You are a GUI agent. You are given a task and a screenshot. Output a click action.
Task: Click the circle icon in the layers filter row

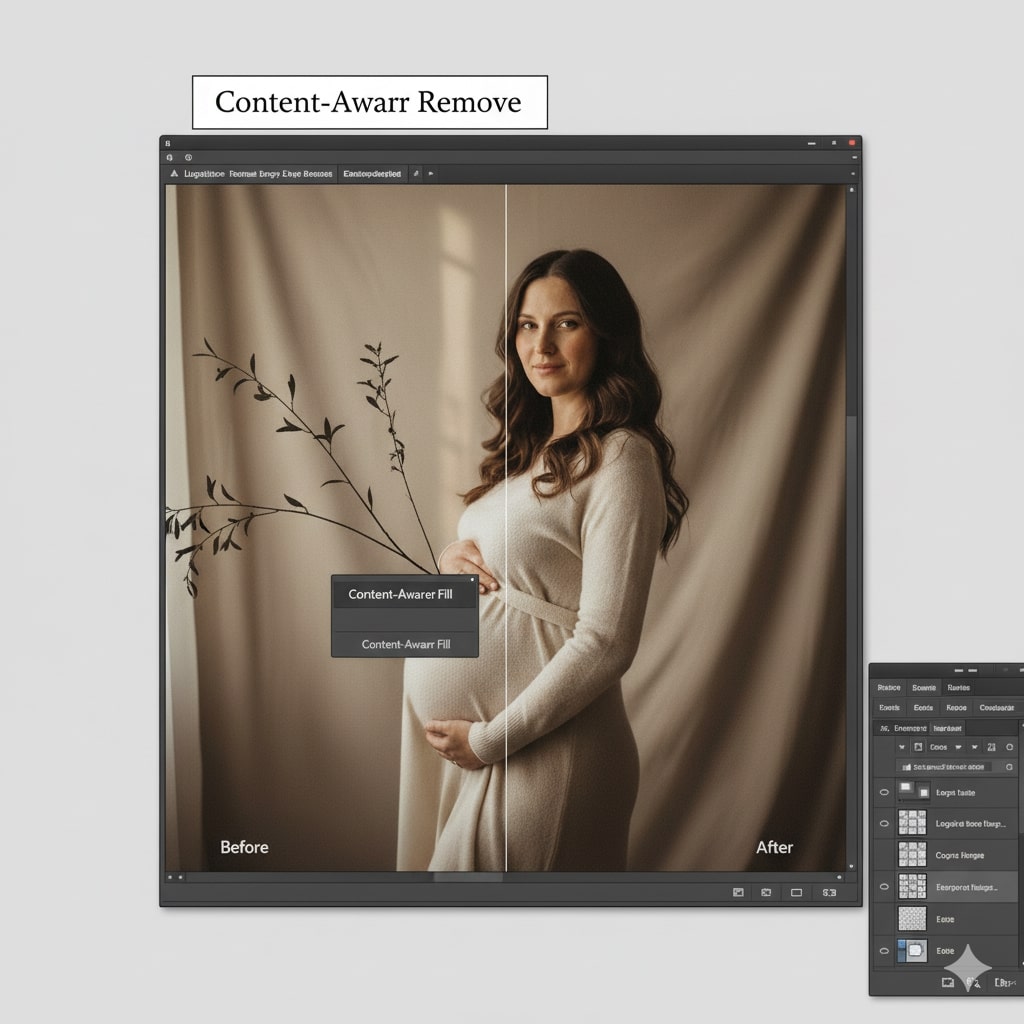pos(1009,747)
